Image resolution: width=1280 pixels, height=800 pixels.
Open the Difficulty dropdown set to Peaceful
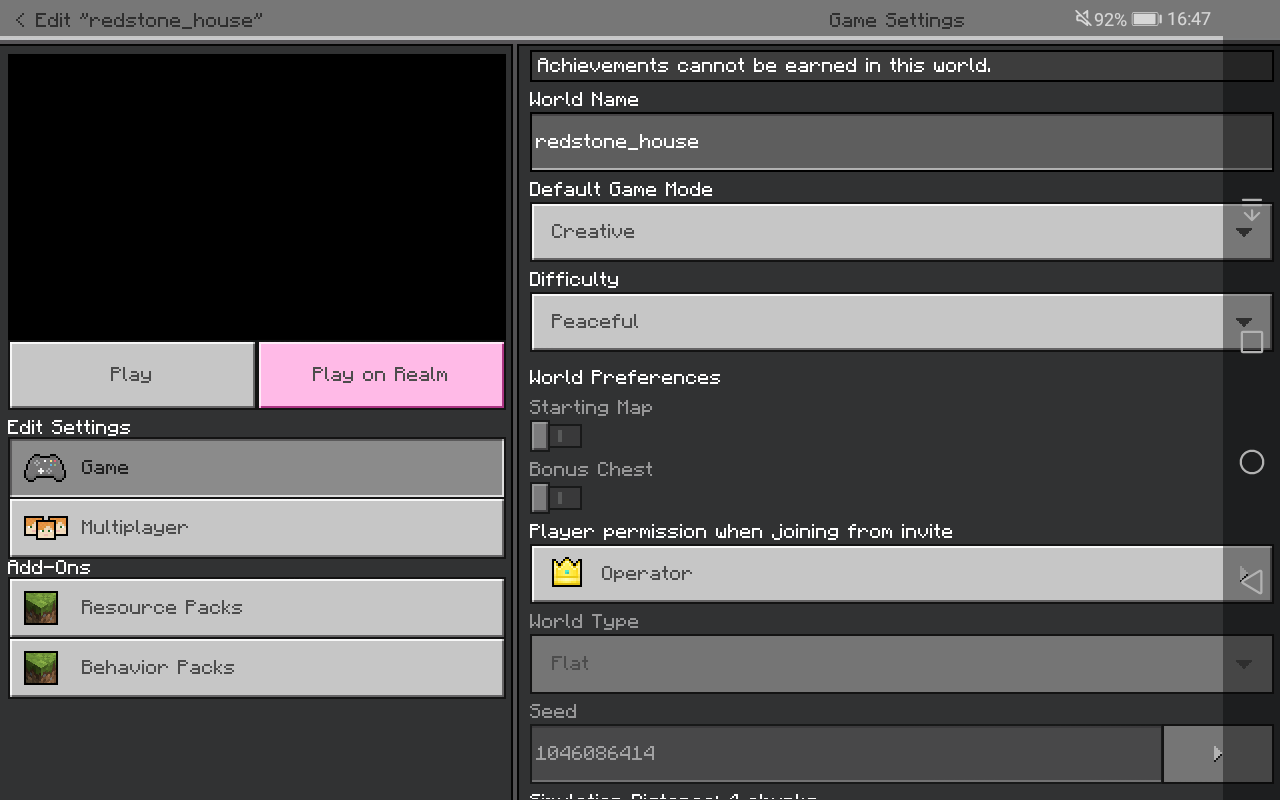coord(901,322)
